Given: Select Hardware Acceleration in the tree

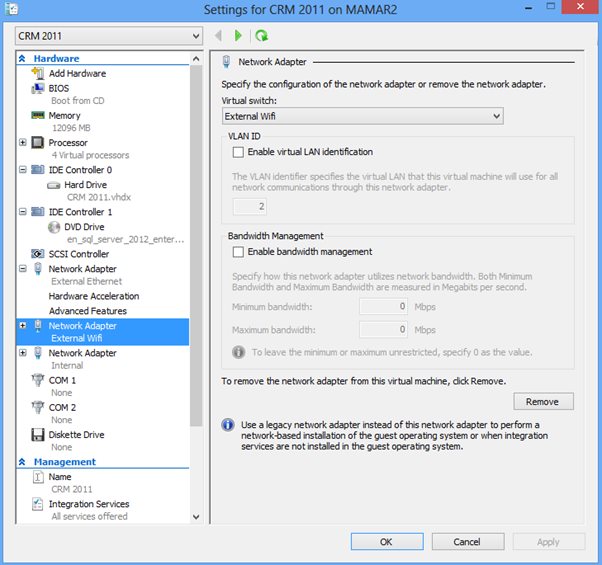Looking at the screenshot, I should (93, 297).
